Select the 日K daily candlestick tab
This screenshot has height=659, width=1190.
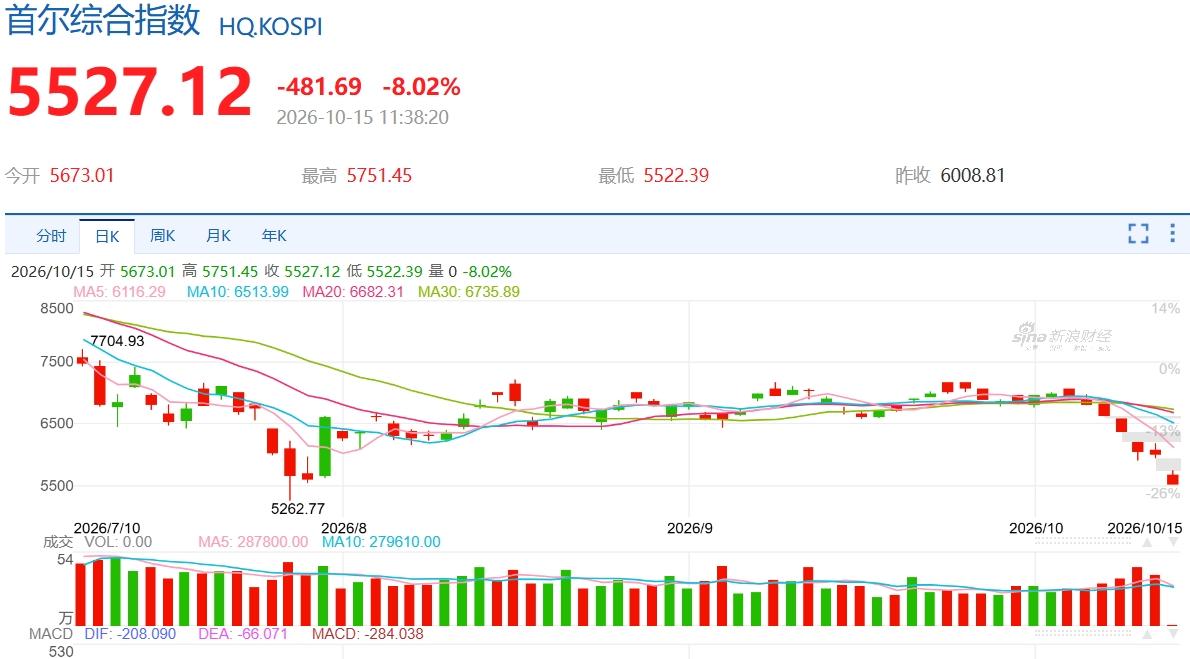pyautogui.click(x=107, y=236)
